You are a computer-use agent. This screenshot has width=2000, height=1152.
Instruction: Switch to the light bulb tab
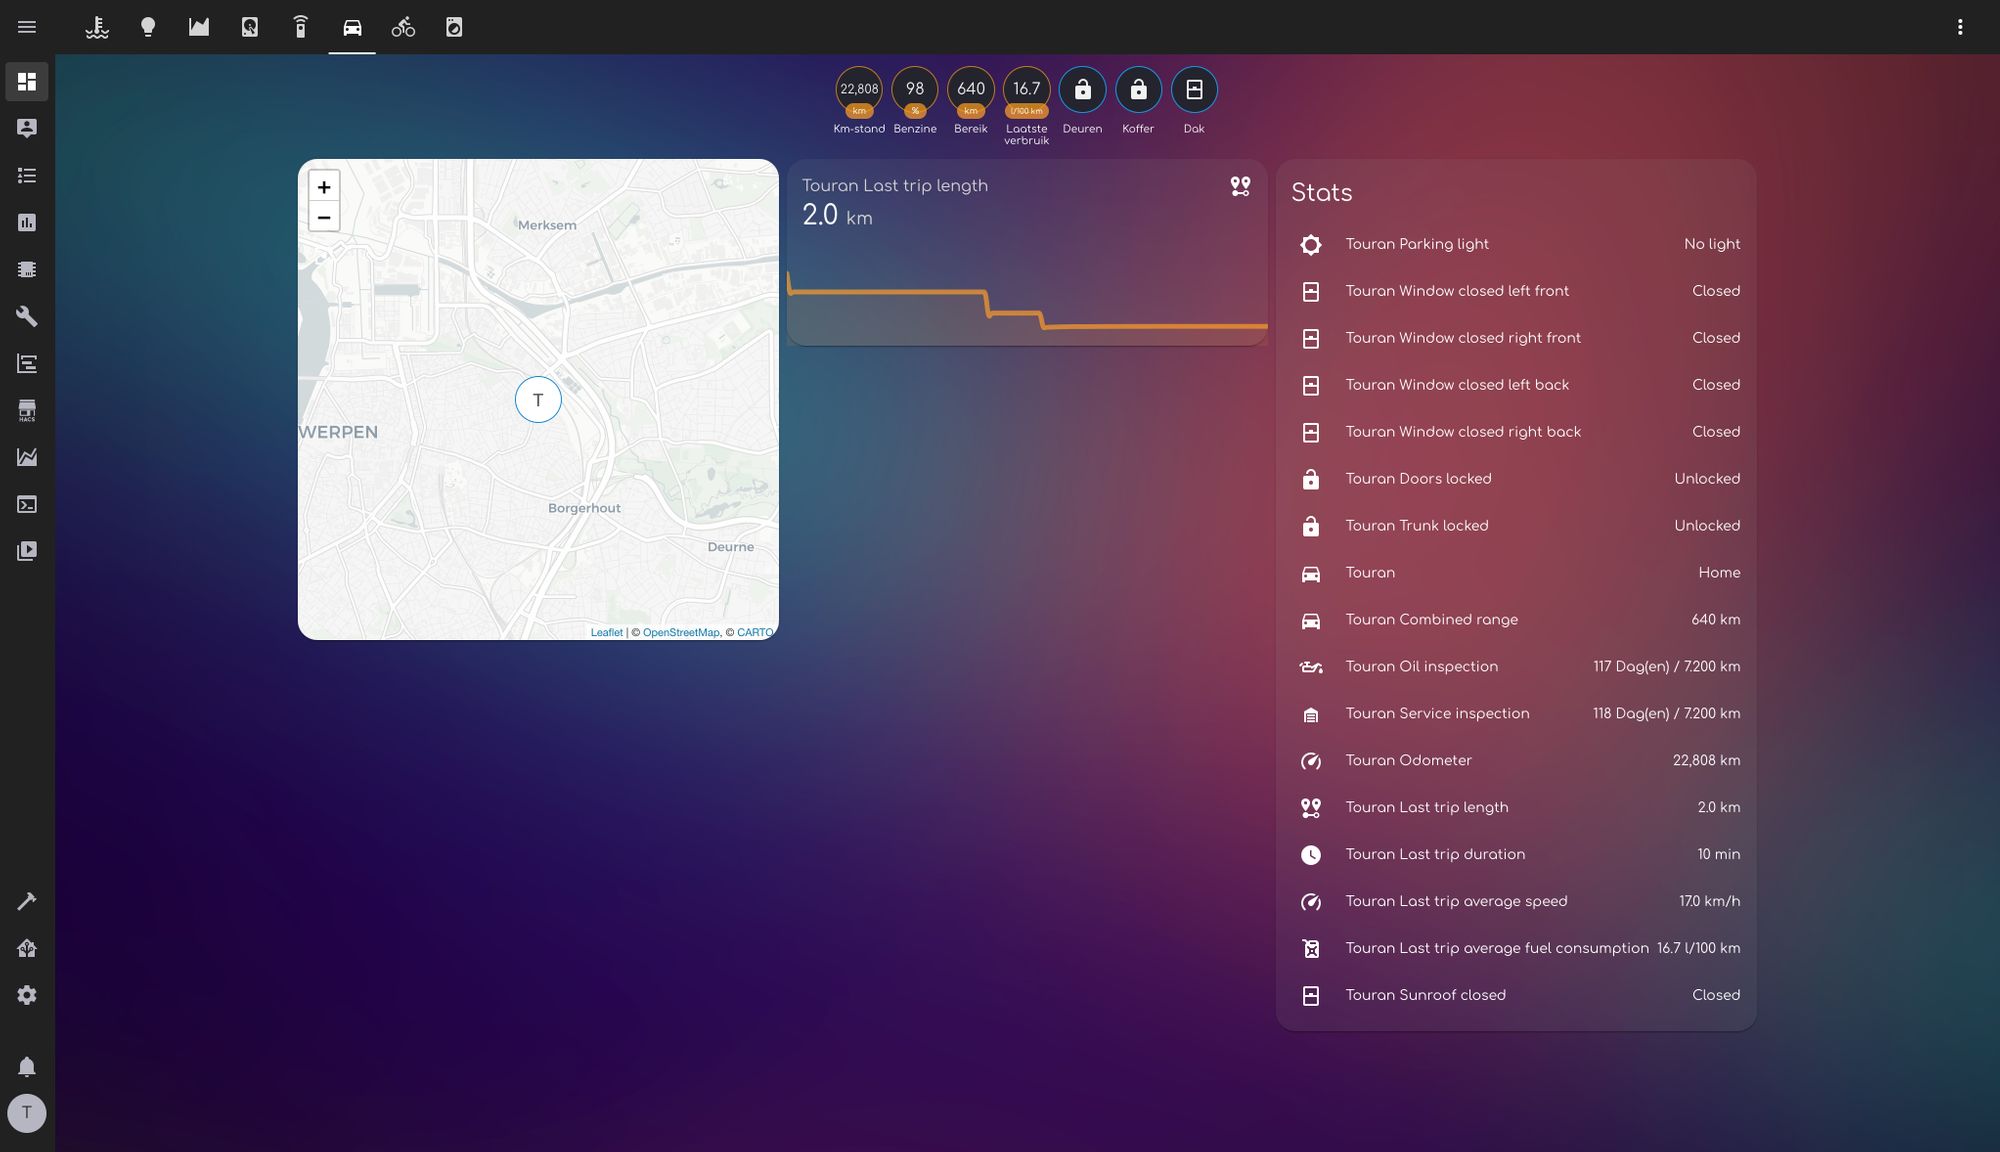pos(148,27)
